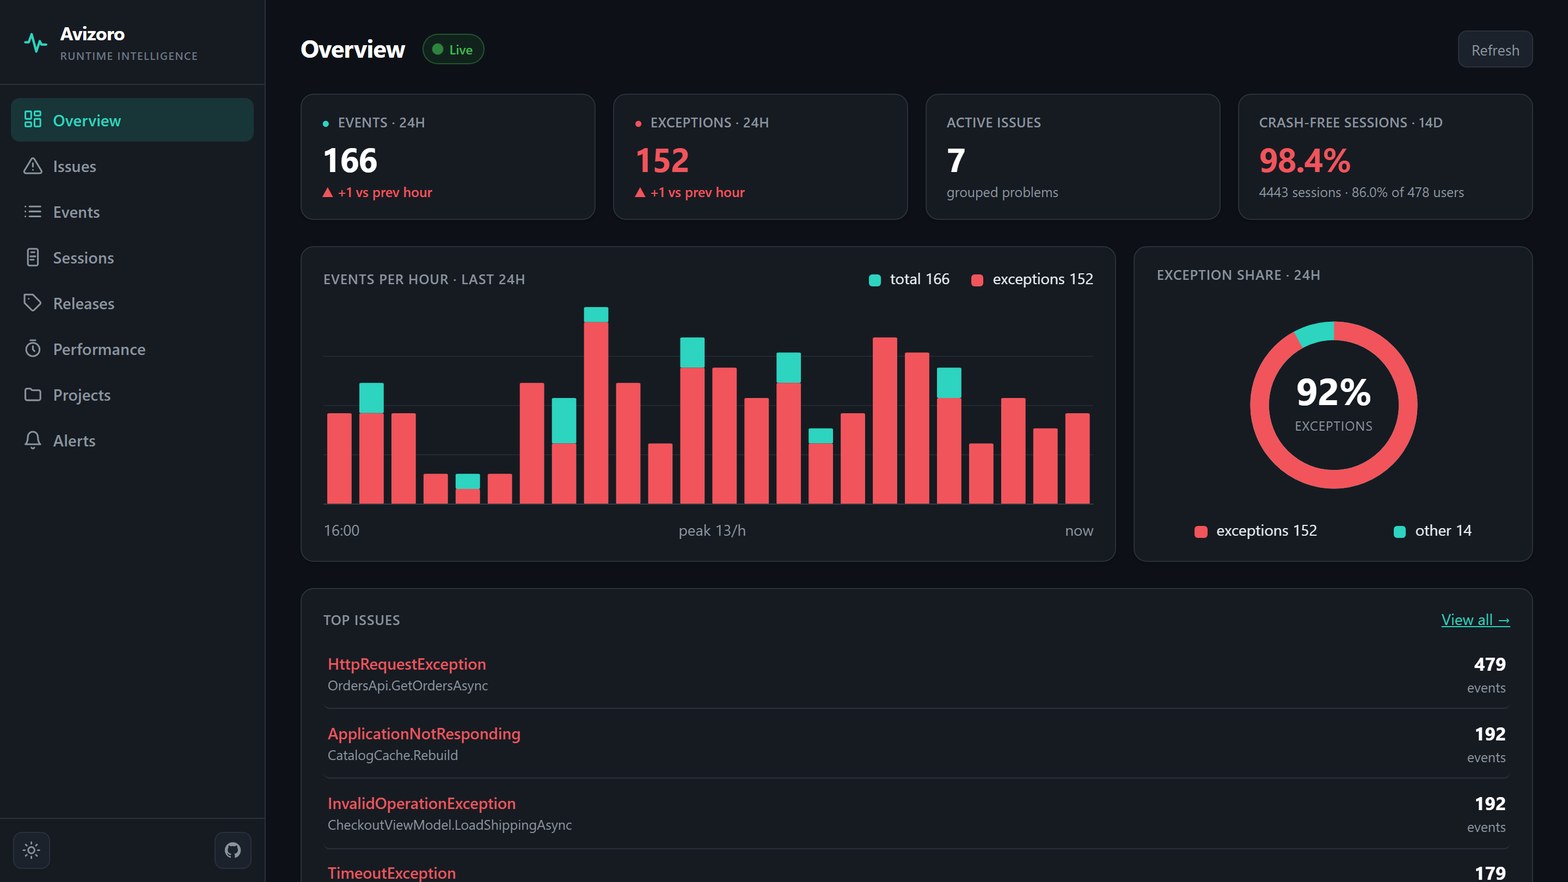The image size is (1568, 882).
Task: Open the GitHub link icon
Action: click(233, 851)
